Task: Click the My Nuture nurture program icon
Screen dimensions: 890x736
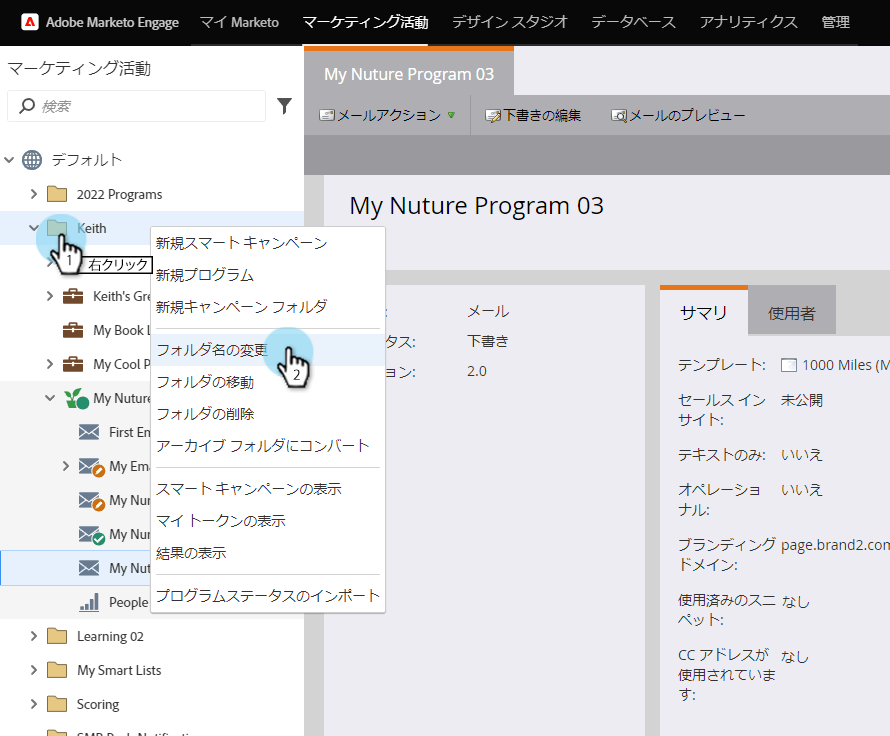Action: (77, 398)
